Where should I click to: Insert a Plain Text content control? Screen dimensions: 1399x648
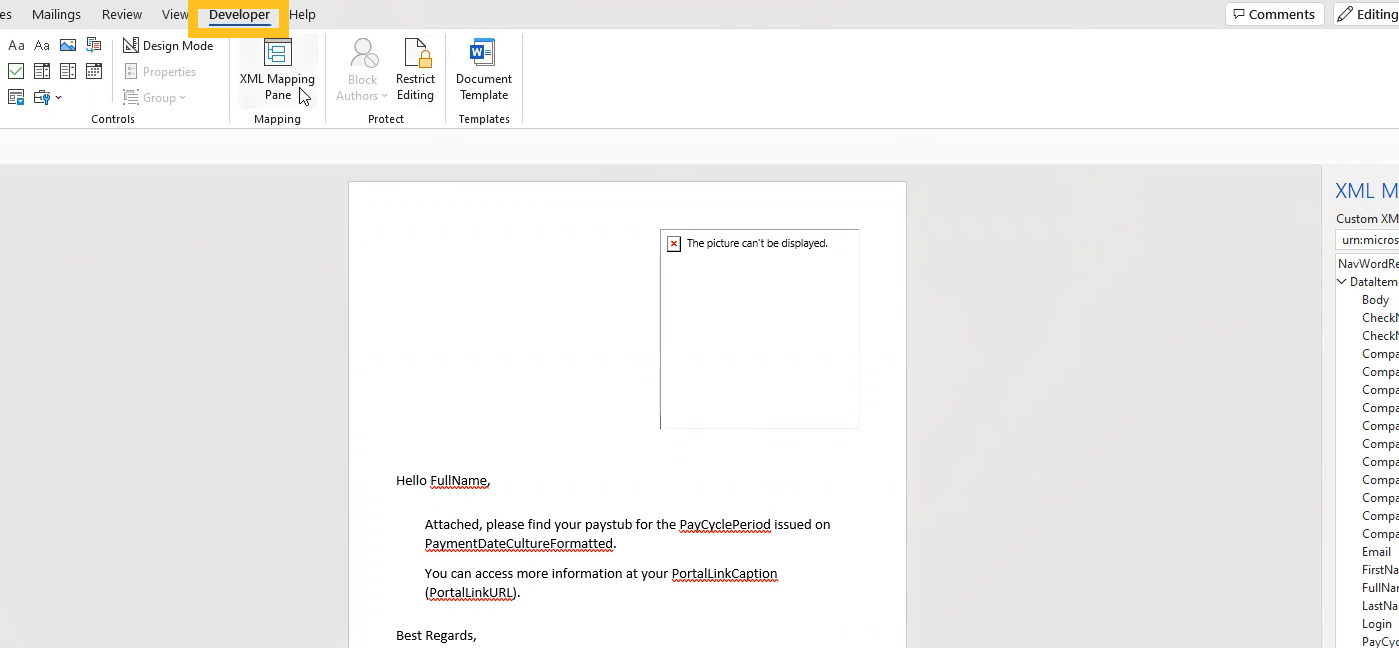pos(42,45)
